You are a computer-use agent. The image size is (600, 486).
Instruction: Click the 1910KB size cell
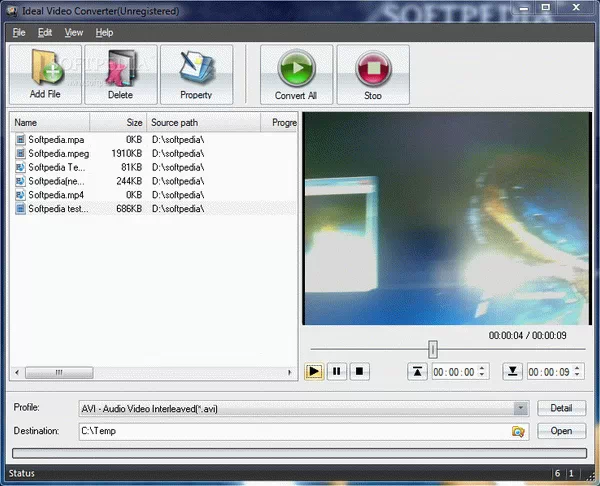(127, 153)
